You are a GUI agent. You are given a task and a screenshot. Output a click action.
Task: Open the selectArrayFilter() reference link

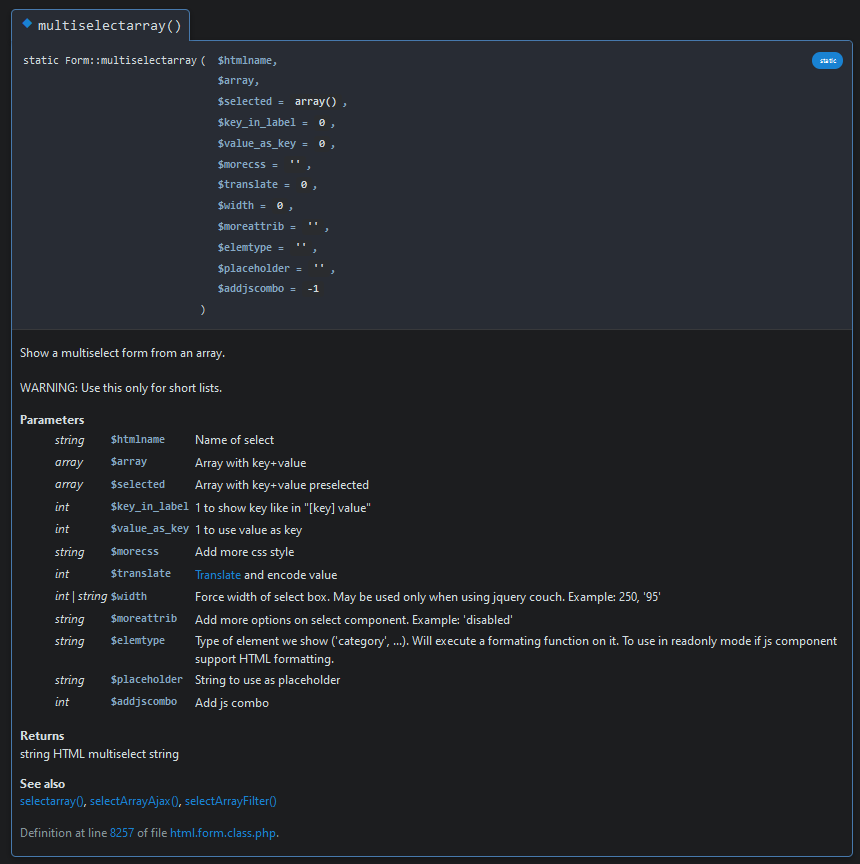tap(230, 801)
